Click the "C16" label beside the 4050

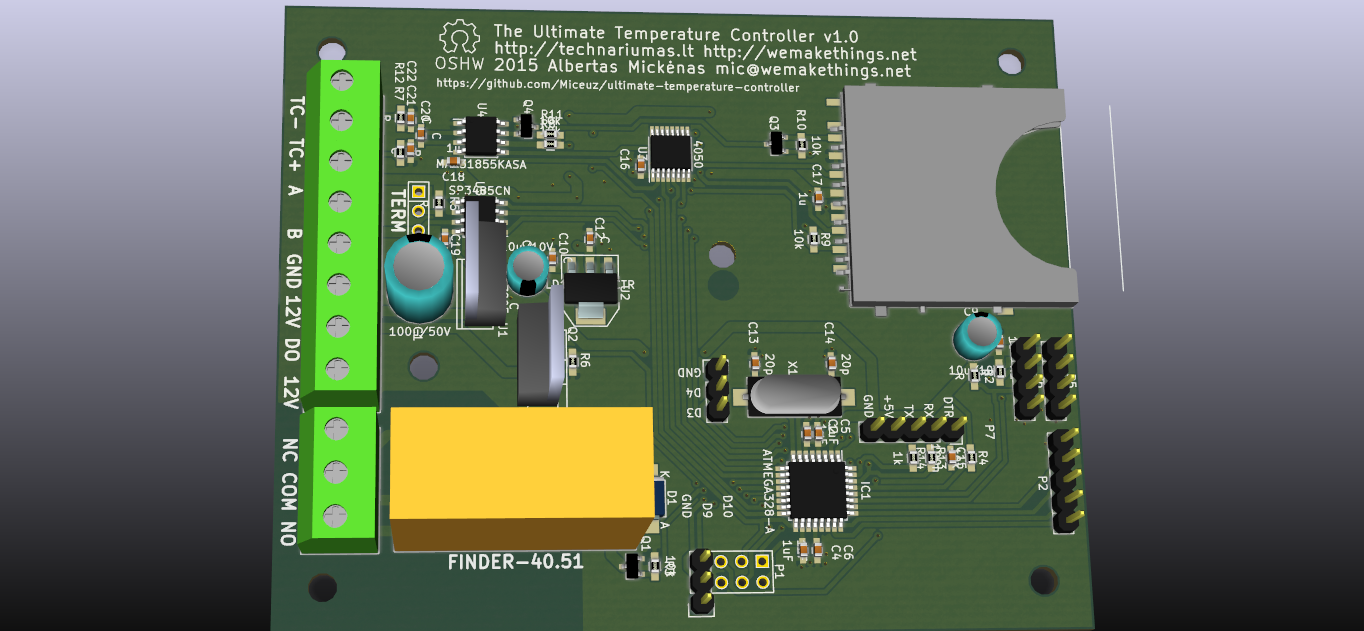[x=625, y=159]
